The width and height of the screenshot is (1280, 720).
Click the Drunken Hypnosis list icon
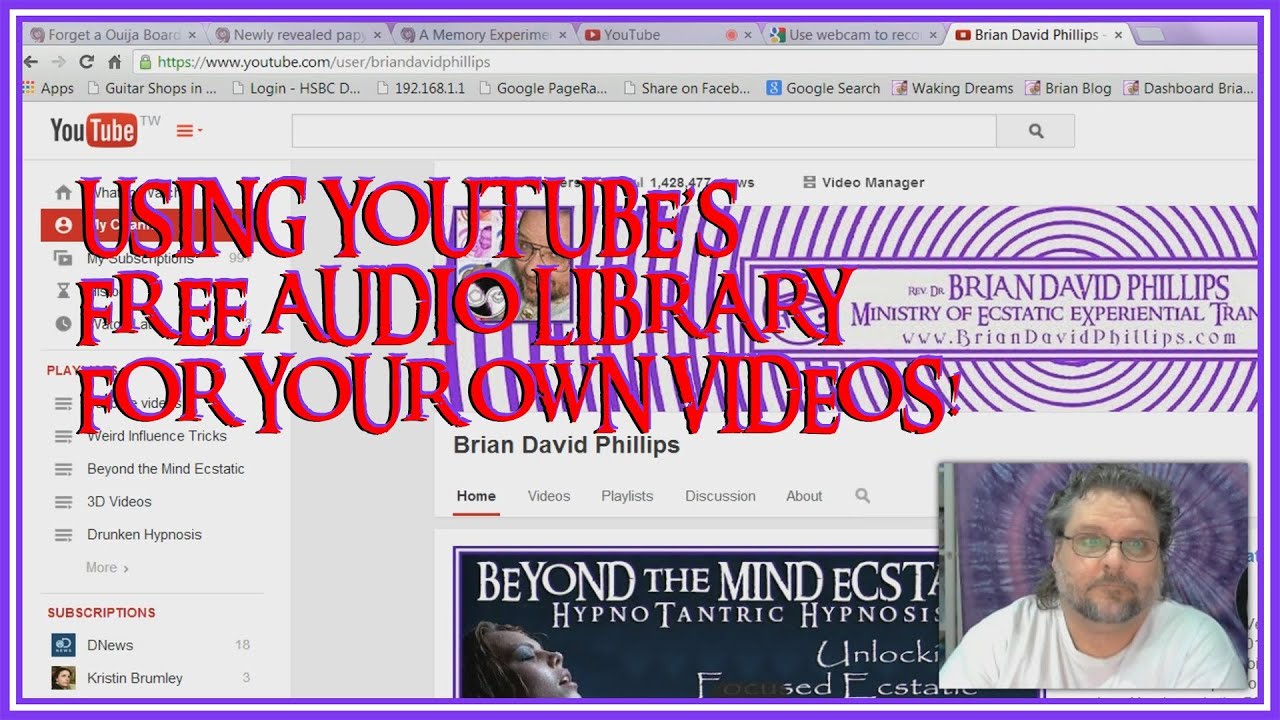pyautogui.click(x=63, y=535)
